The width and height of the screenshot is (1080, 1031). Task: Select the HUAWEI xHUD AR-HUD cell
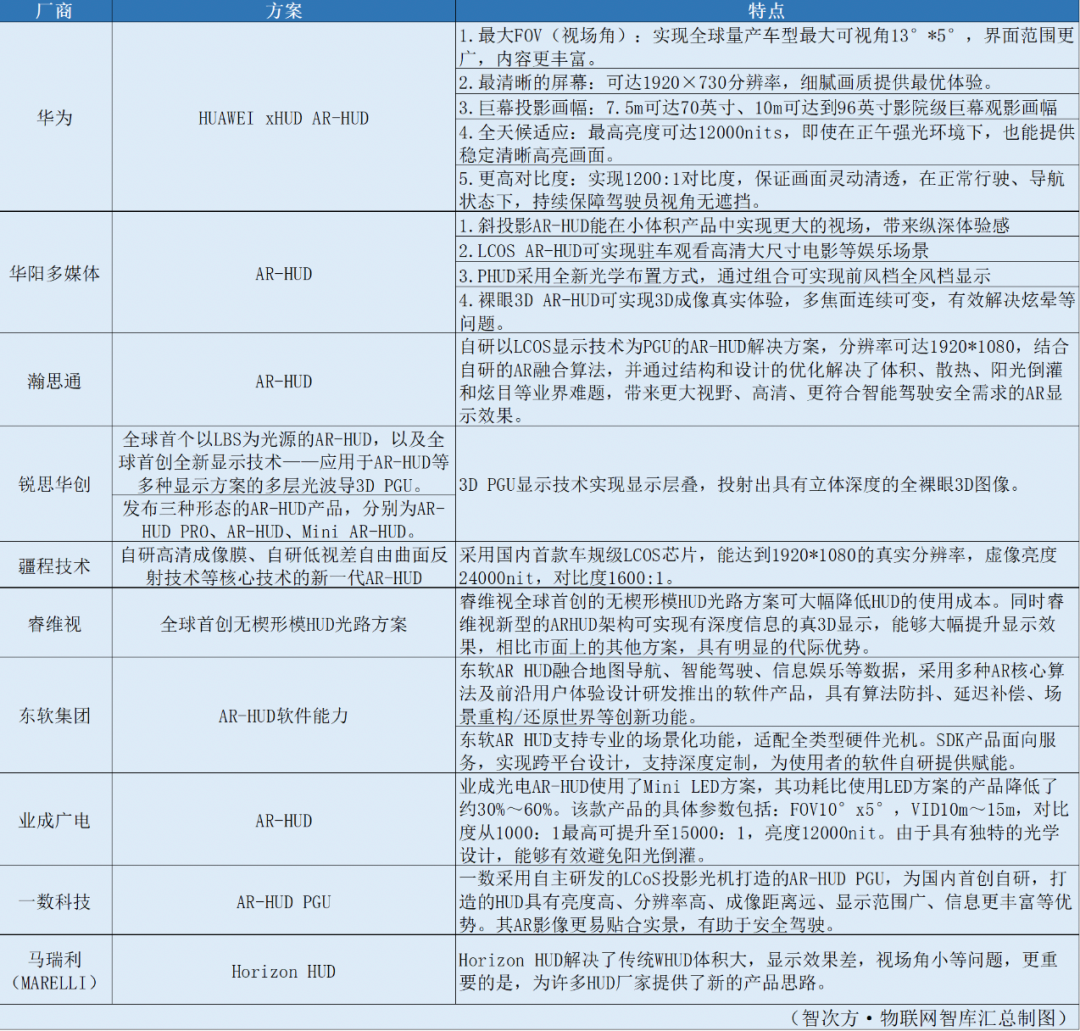pyautogui.click(x=283, y=117)
